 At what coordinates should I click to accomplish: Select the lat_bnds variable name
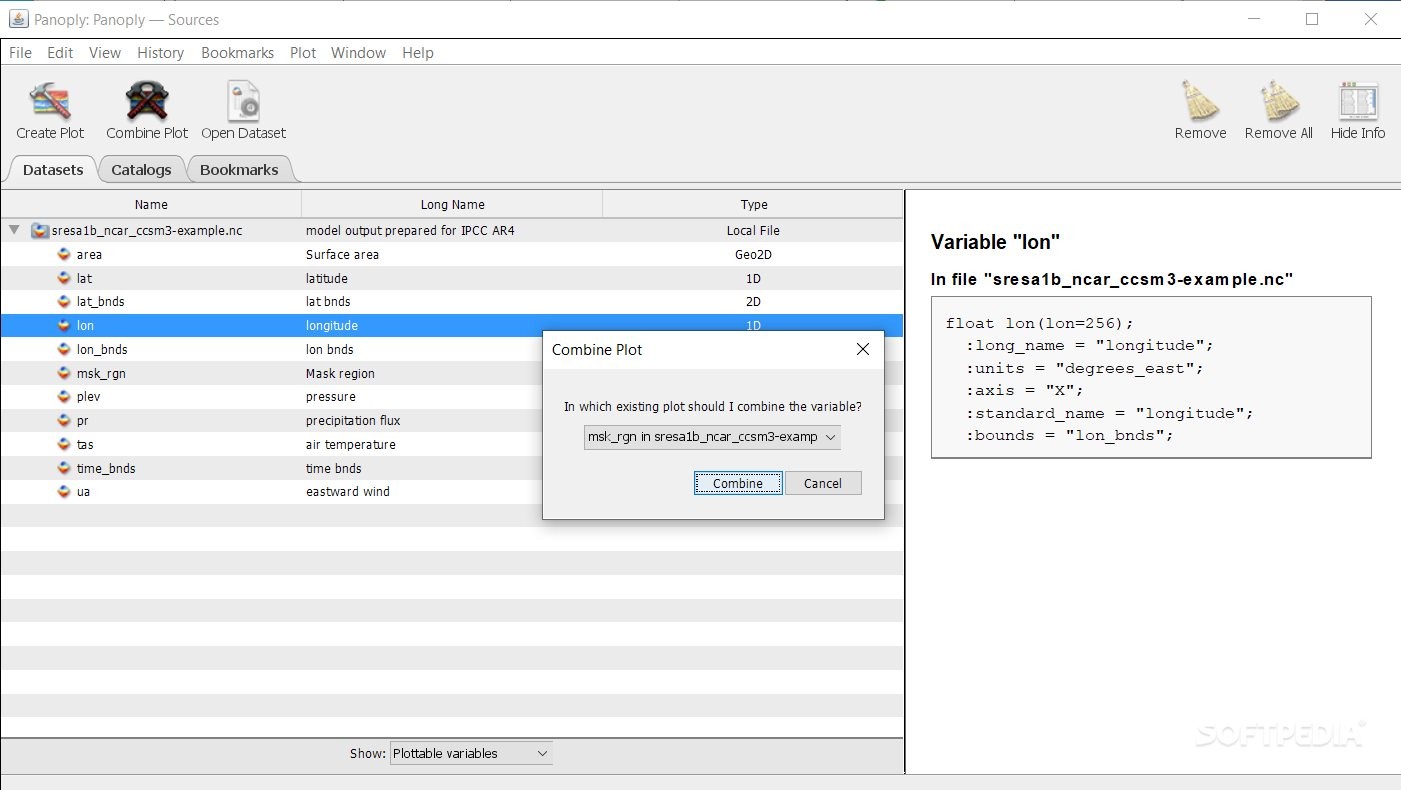click(100, 301)
